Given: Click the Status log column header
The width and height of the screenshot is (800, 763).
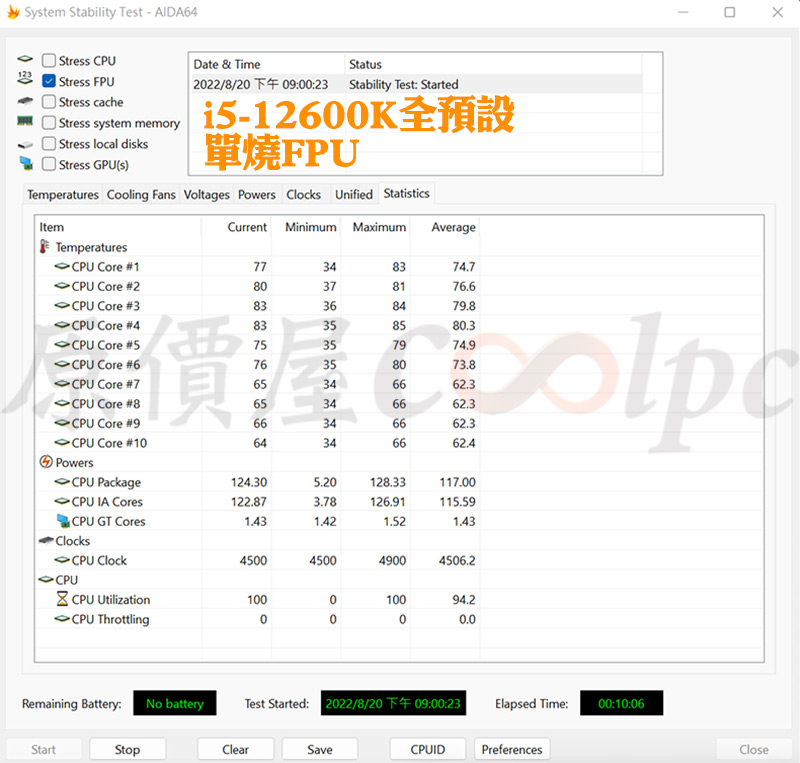Looking at the screenshot, I should point(493,64).
